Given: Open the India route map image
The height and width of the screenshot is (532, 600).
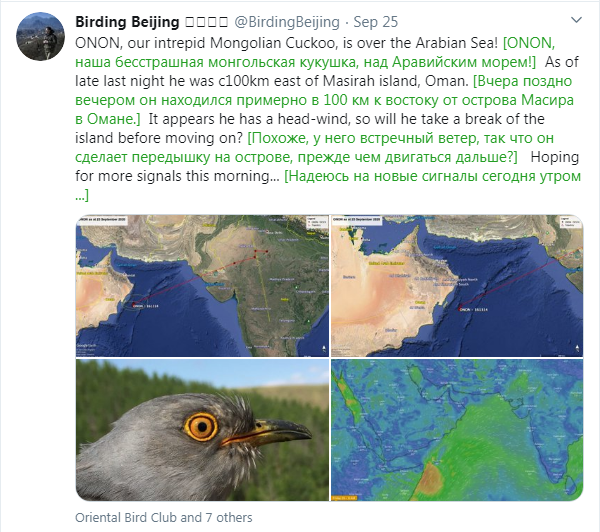Looking at the screenshot, I should (201, 290).
